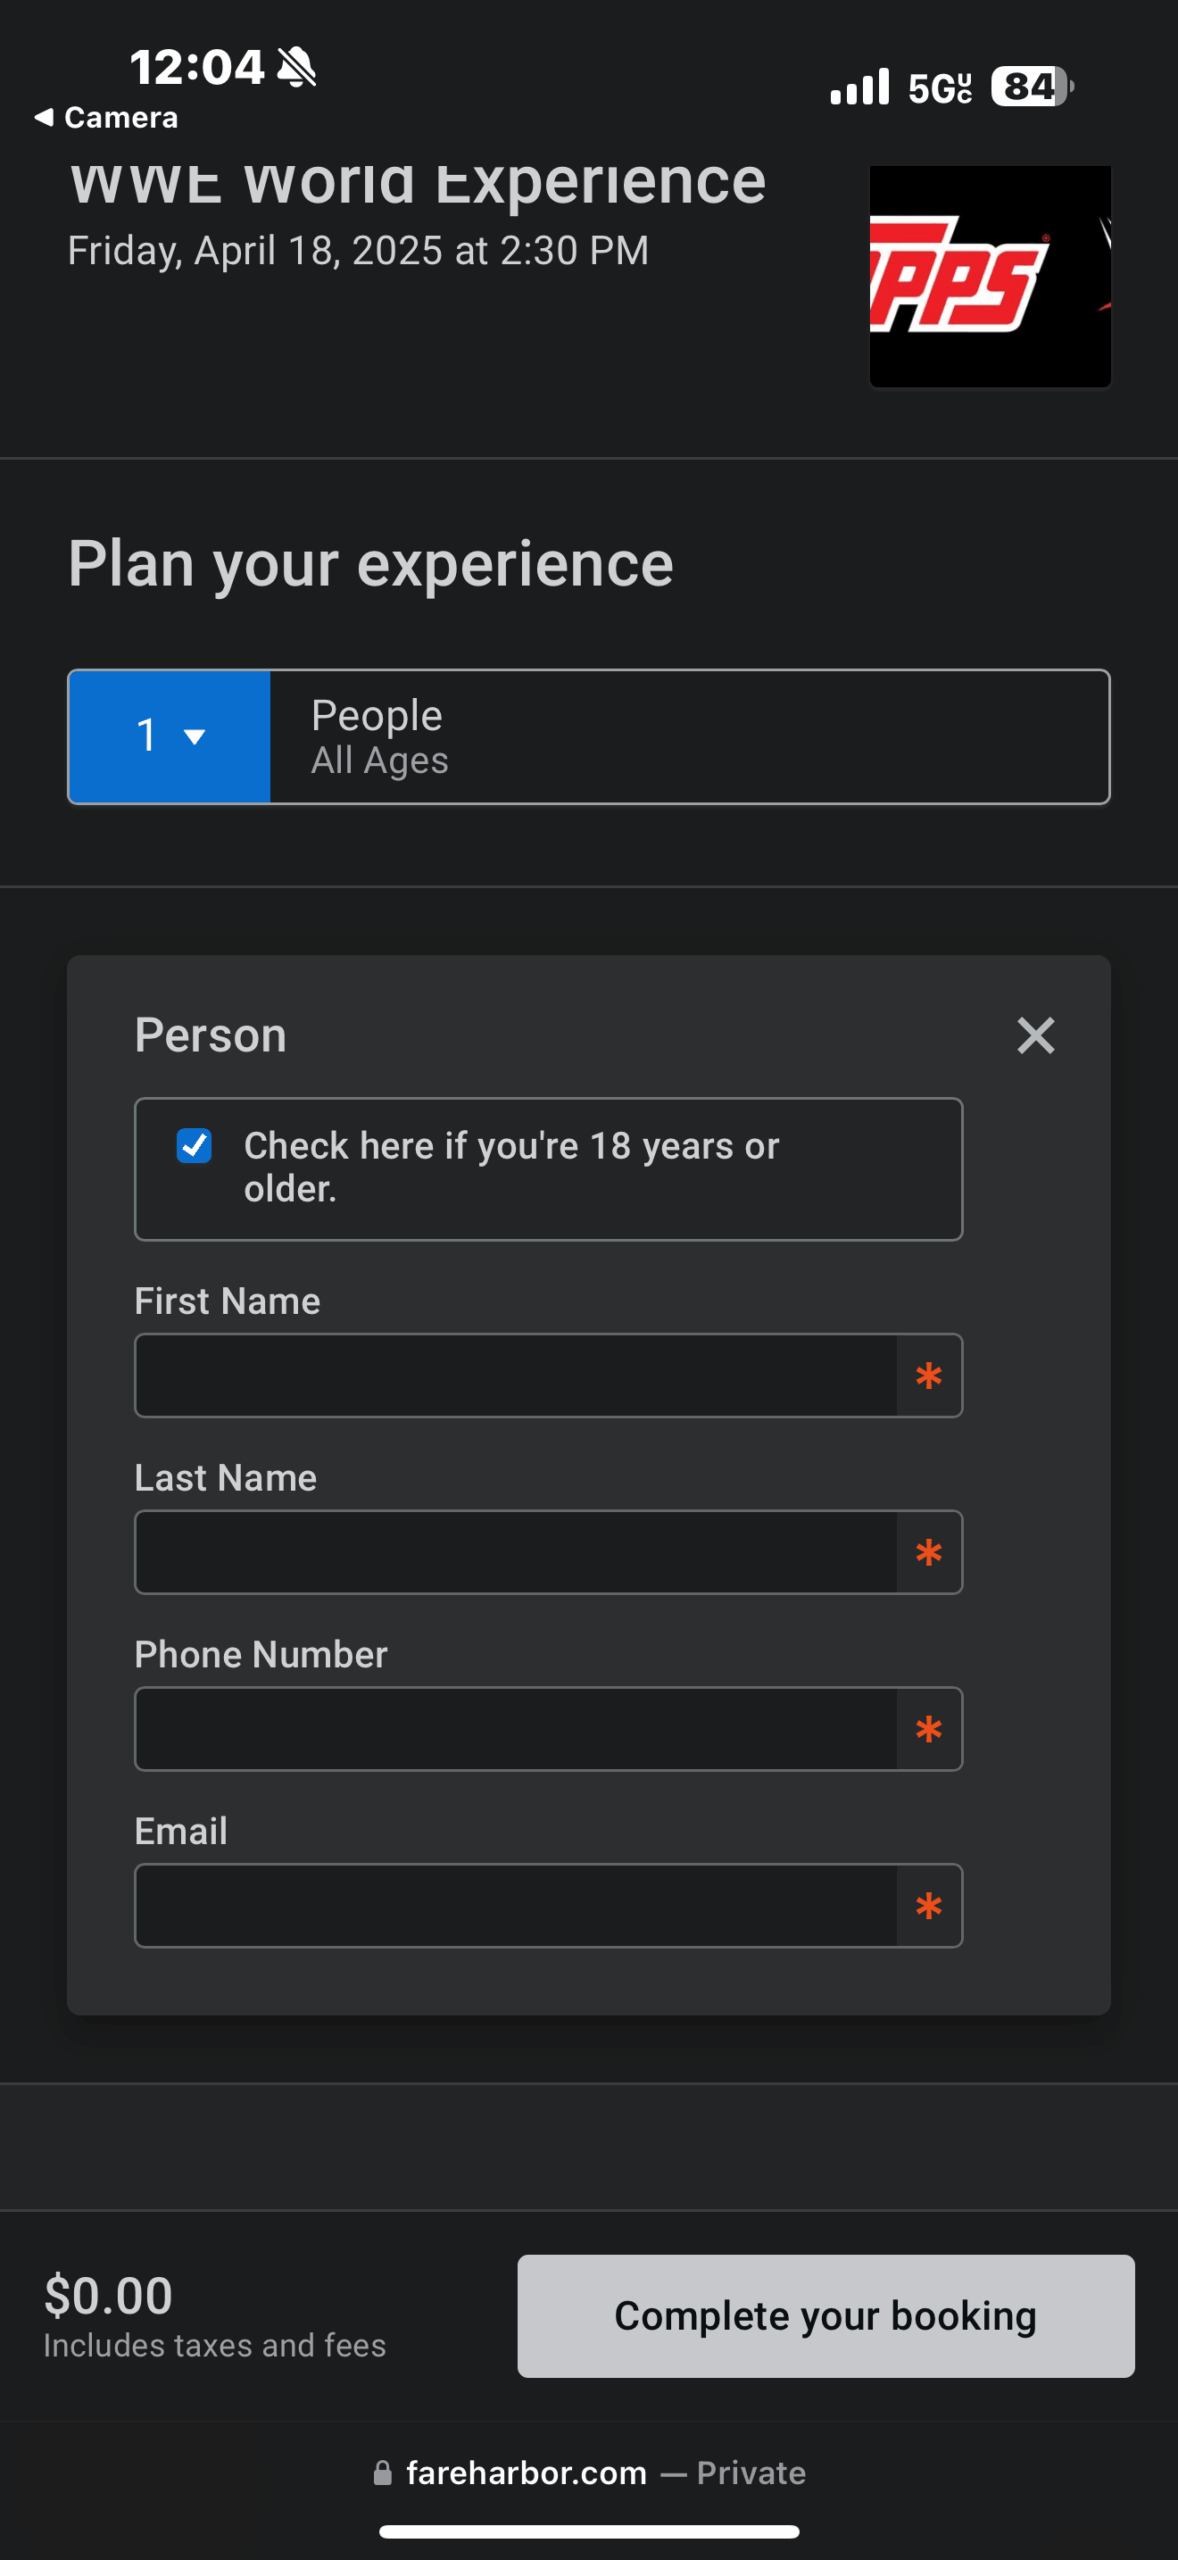This screenshot has width=1178, height=2560.
Task: Toggle the 18 years or older checkbox
Action: 194,1146
